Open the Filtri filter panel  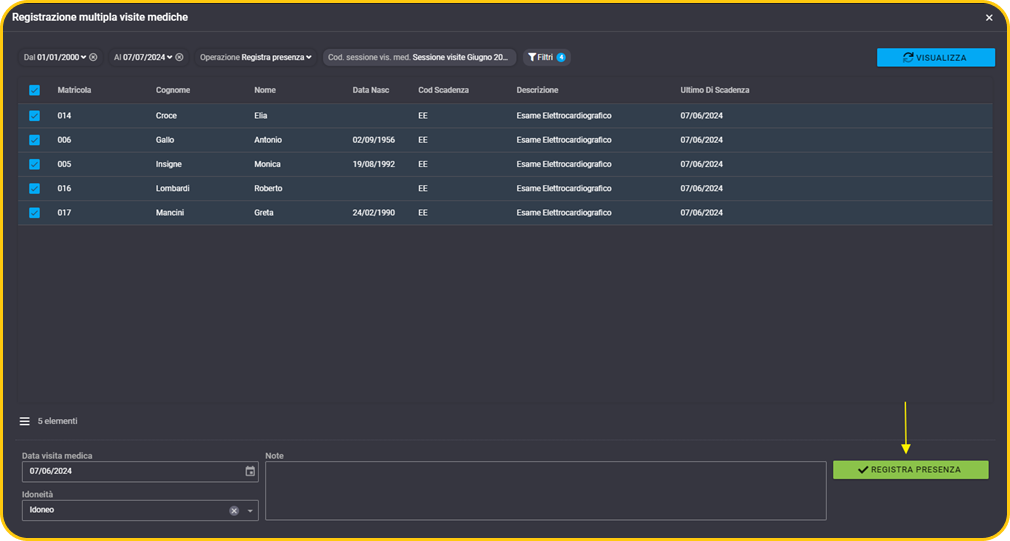(546, 57)
